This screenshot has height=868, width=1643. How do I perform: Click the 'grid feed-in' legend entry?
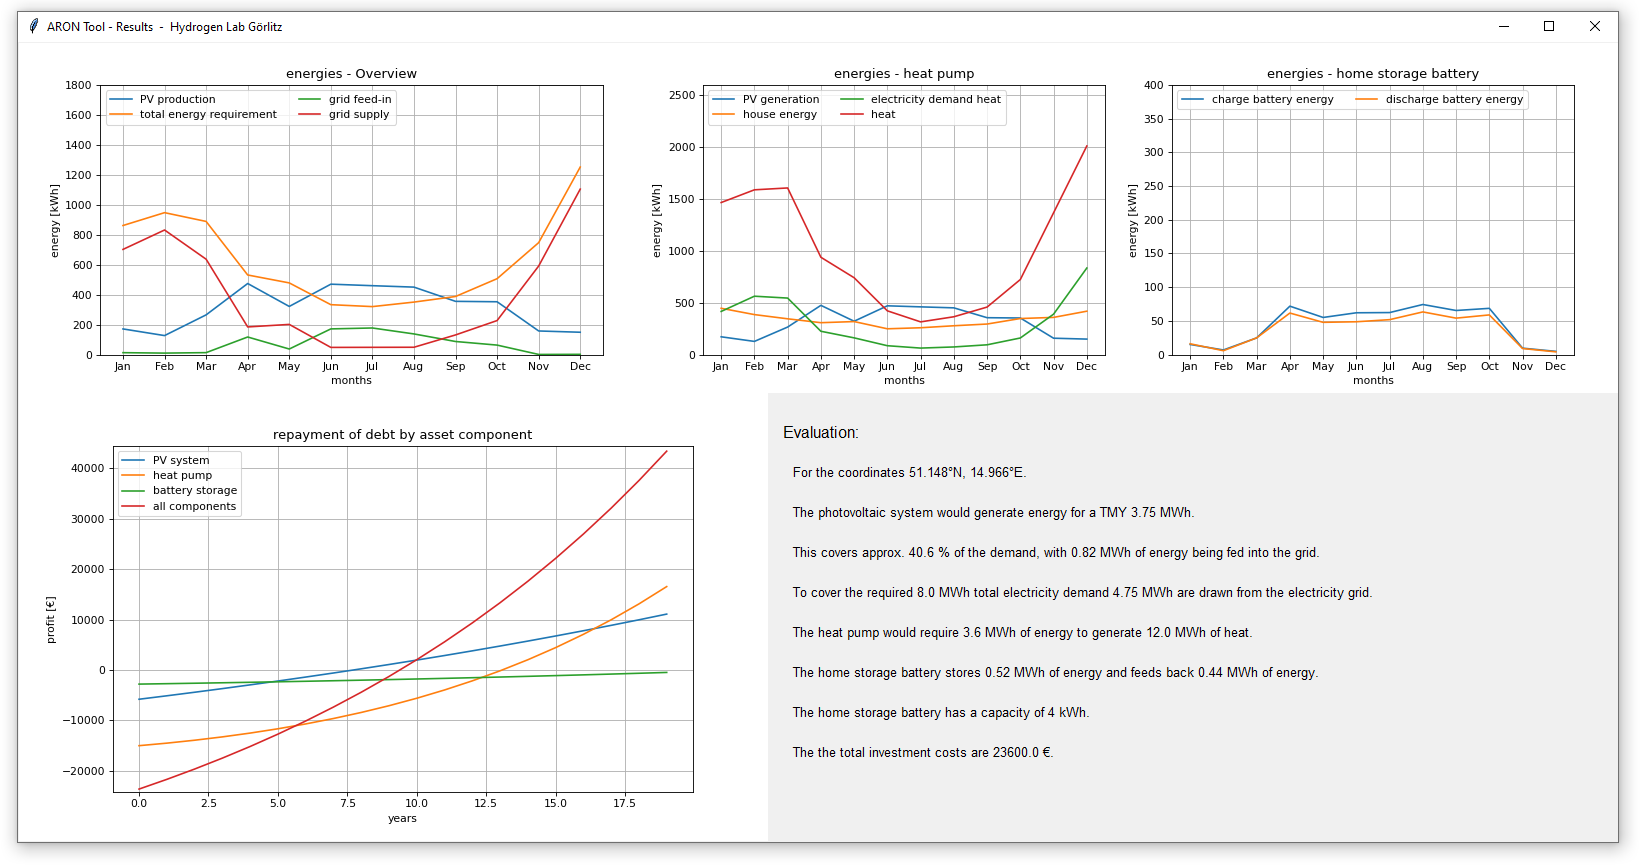(360, 100)
